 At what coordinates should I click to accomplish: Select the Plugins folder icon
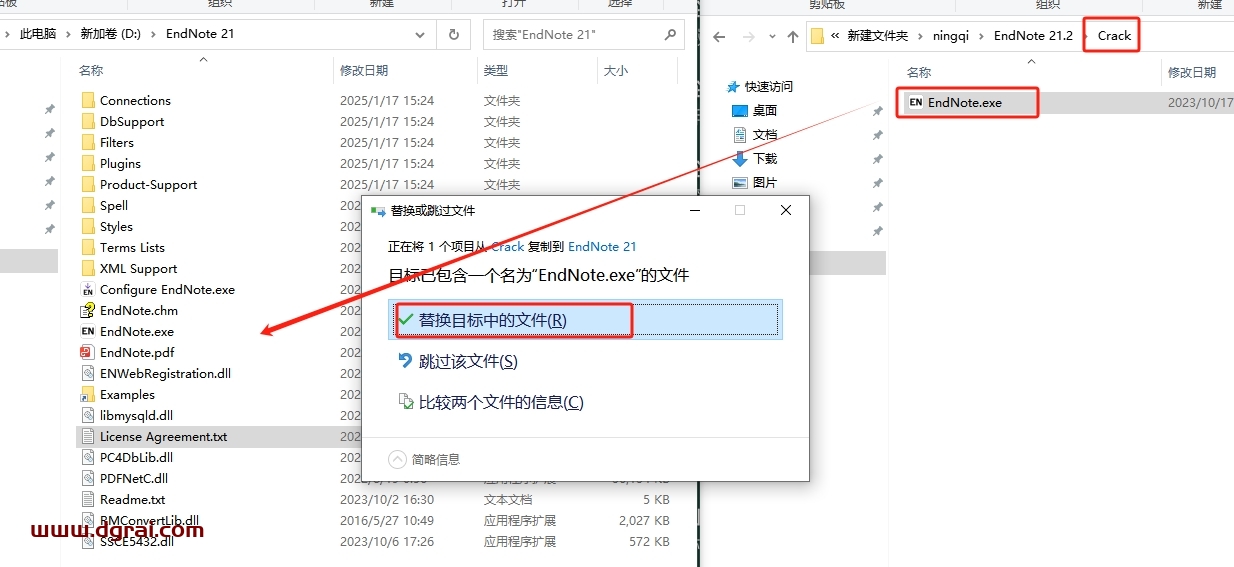pos(88,163)
